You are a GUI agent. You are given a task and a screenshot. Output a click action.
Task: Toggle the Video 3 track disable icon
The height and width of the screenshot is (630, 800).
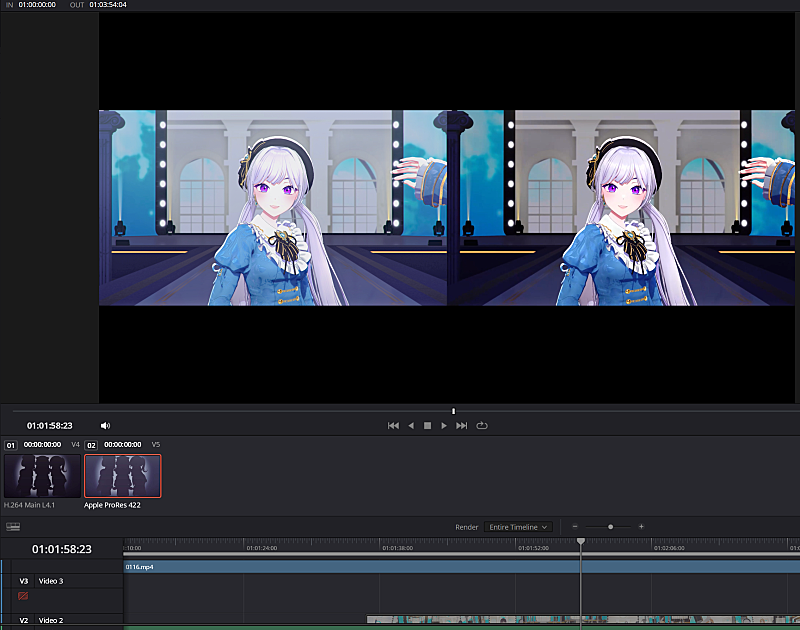click(x=23, y=596)
